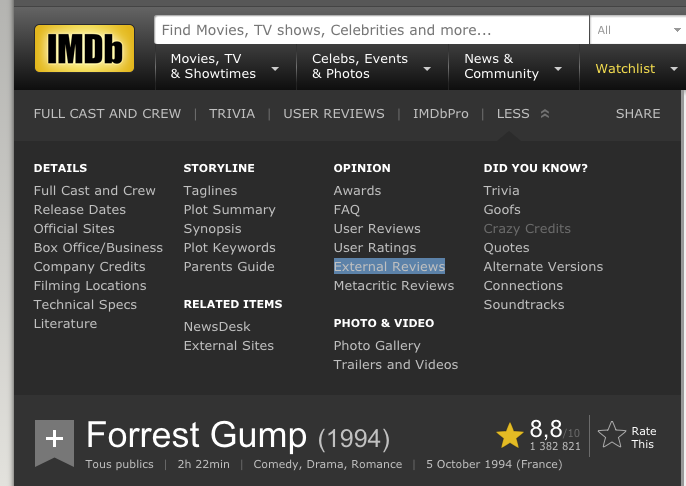Focus the Find Movies search field
The width and height of the screenshot is (686, 486).
(x=371, y=30)
